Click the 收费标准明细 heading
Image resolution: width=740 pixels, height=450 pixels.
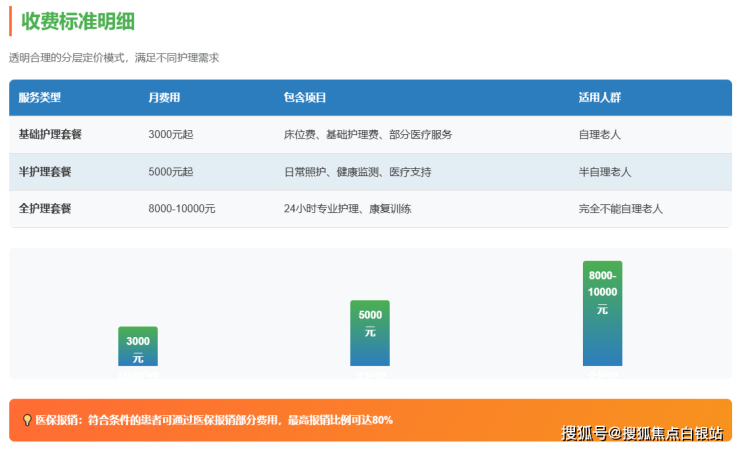point(78,21)
